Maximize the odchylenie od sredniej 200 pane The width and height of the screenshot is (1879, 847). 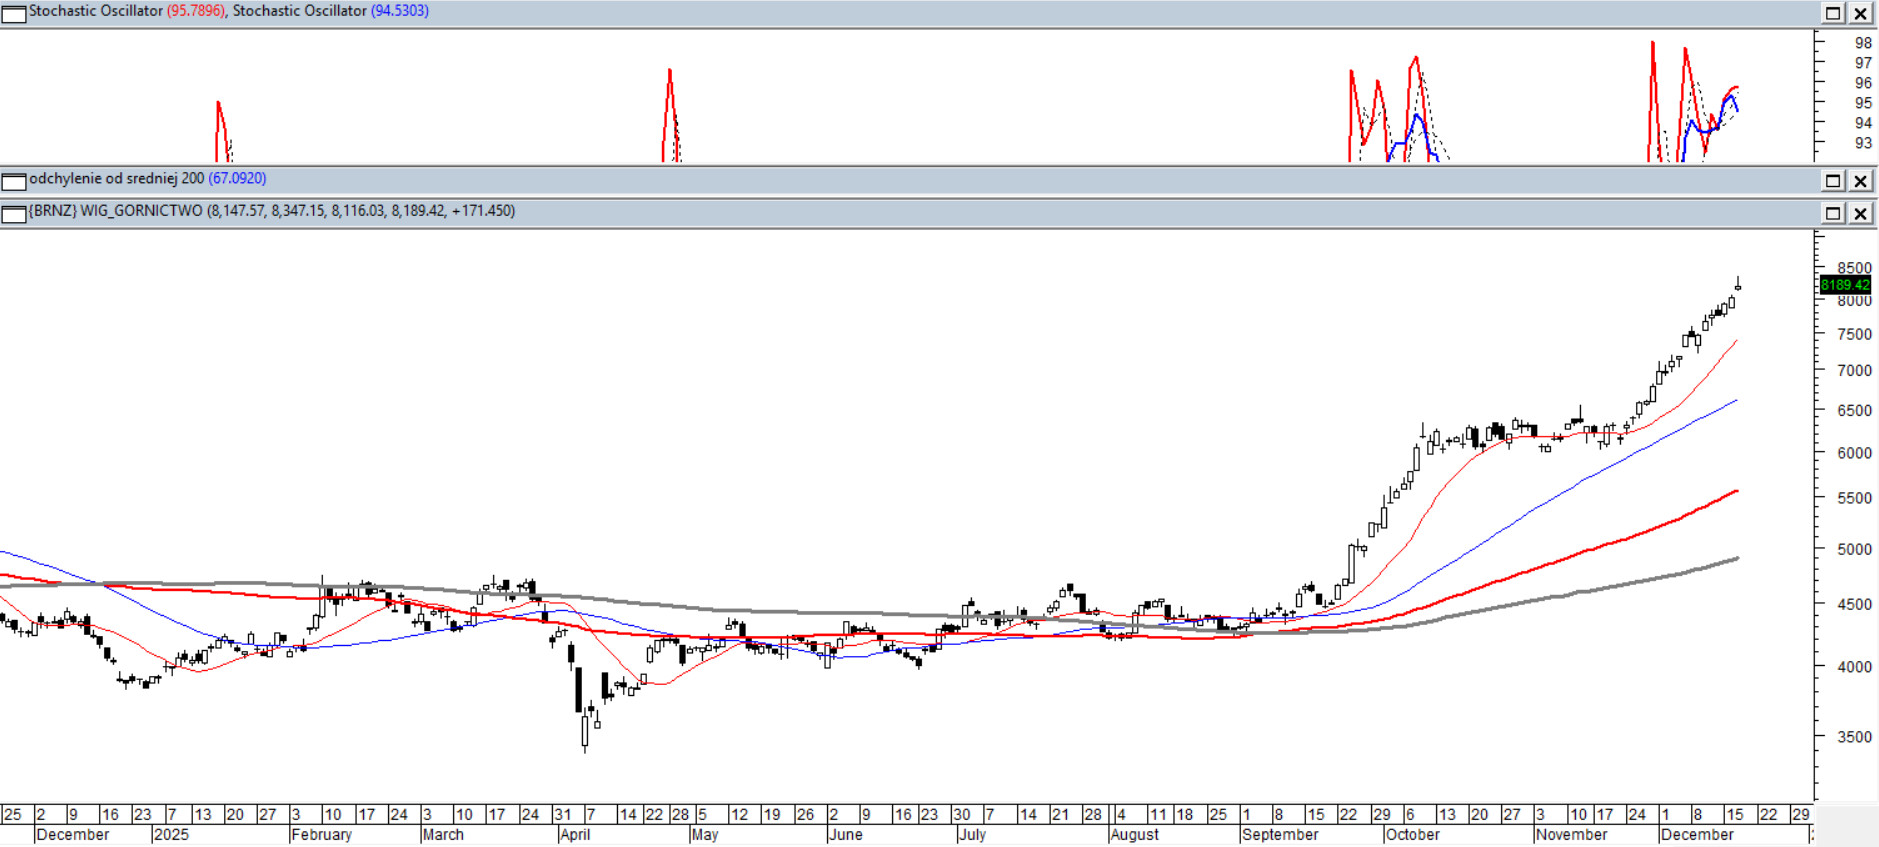click(1833, 181)
